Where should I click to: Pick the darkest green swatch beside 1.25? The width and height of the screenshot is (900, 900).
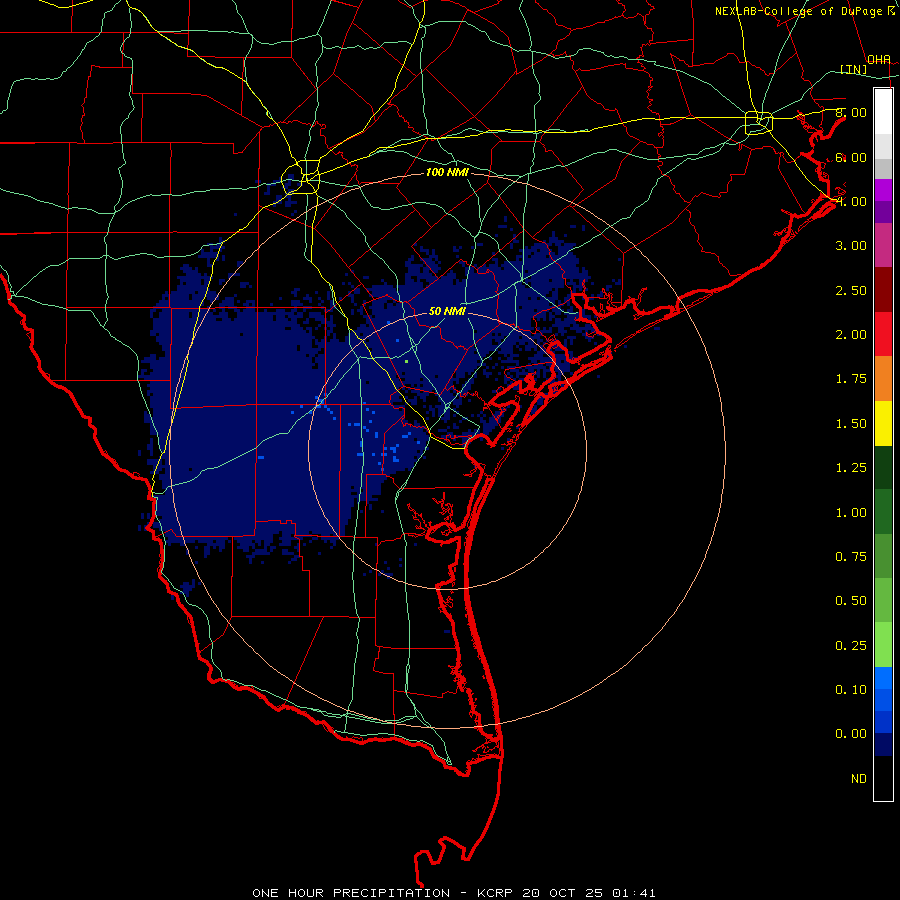click(x=883, y=468)
